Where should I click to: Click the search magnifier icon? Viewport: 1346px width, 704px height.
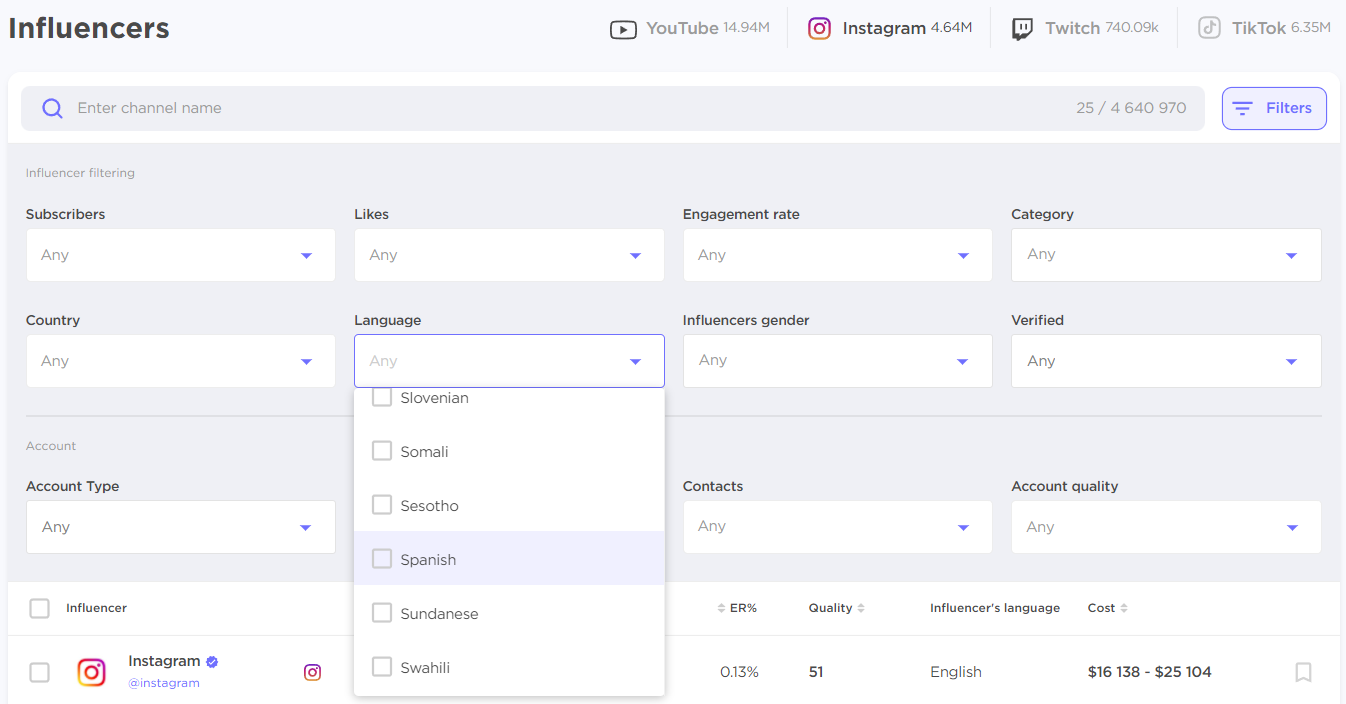[x=52, y=108]
